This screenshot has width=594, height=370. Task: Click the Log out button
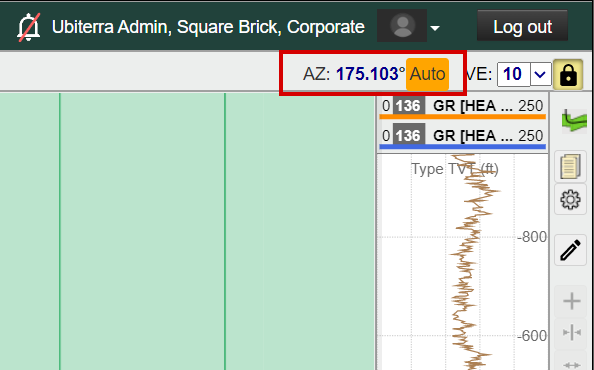point(522,26)
